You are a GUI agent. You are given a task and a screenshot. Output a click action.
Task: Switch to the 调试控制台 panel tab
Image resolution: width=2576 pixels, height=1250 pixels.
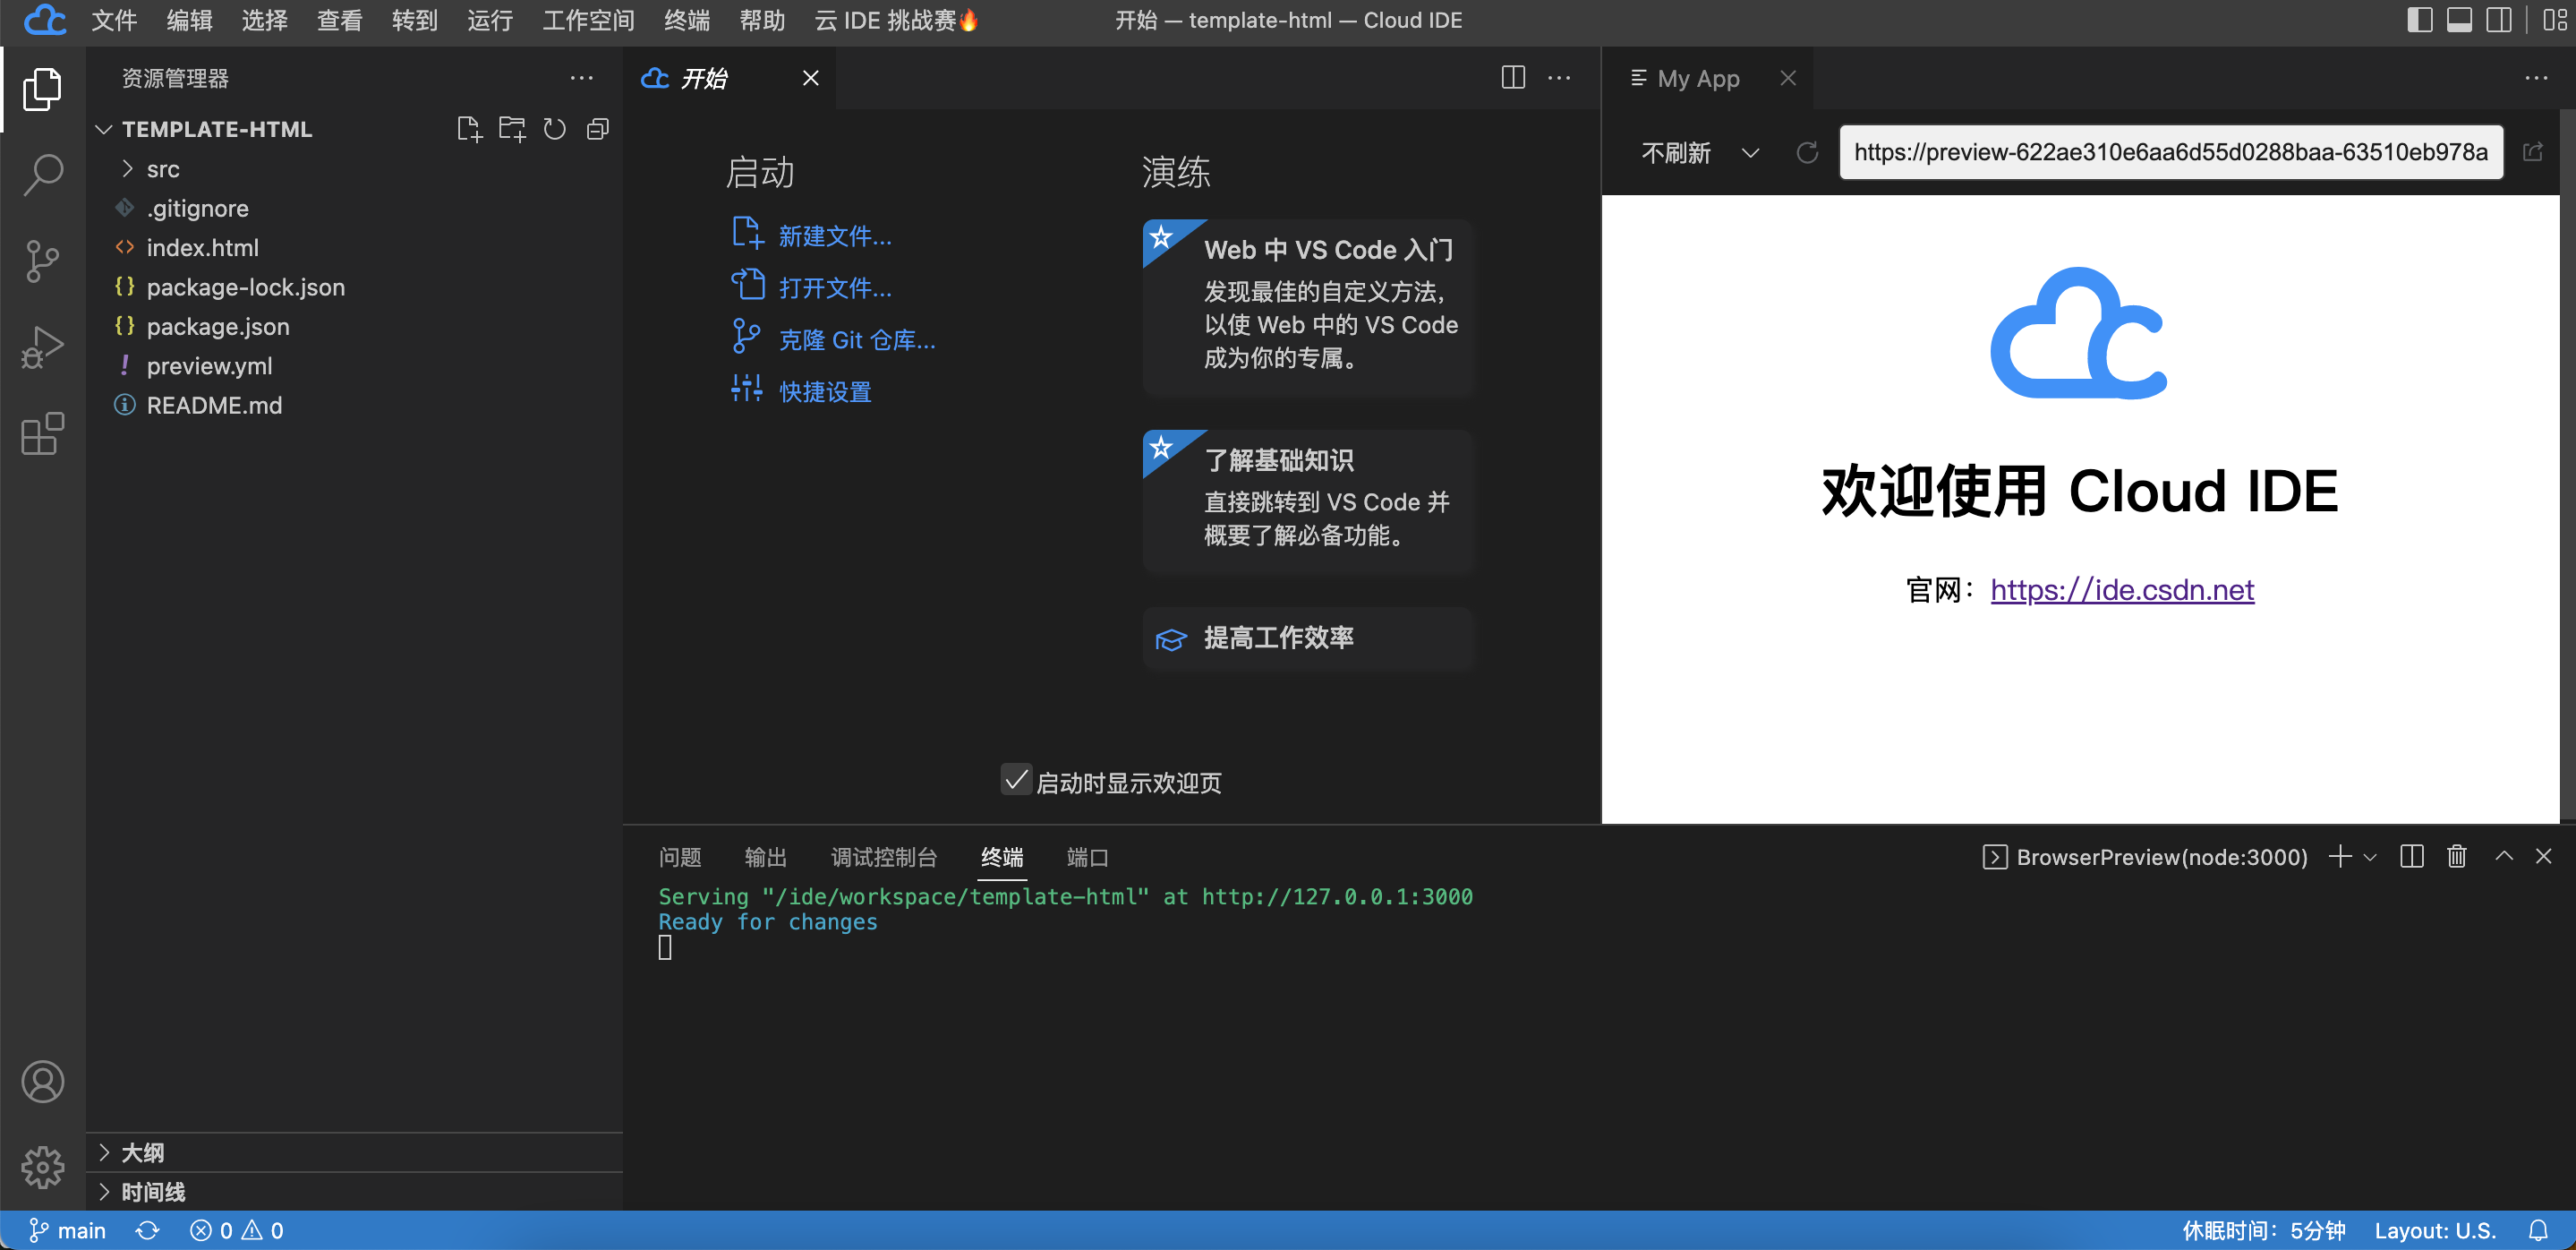[x=884, y=857]
